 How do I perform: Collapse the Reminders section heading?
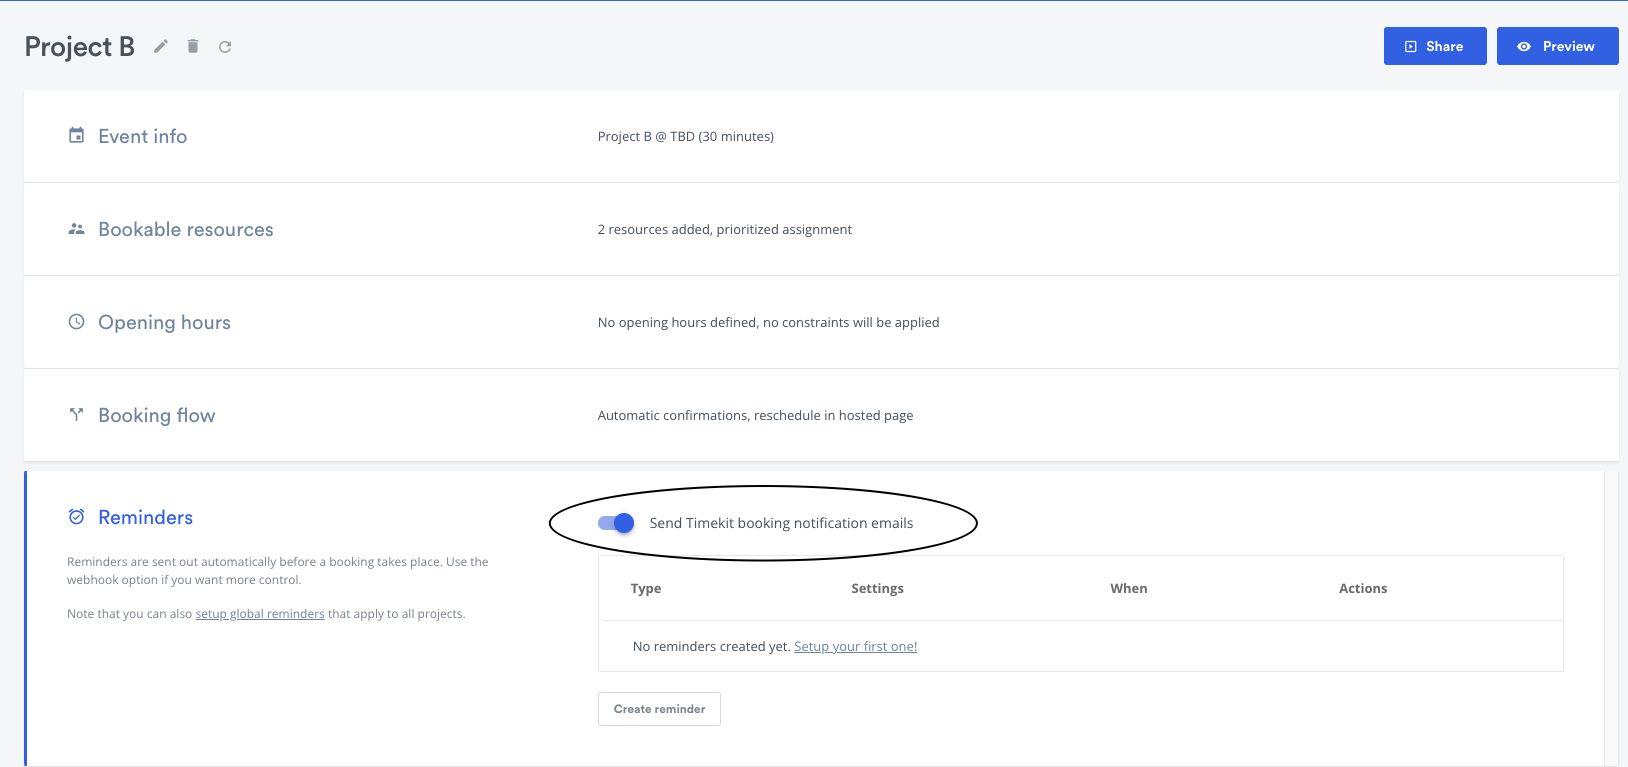(x=145, y=517)
